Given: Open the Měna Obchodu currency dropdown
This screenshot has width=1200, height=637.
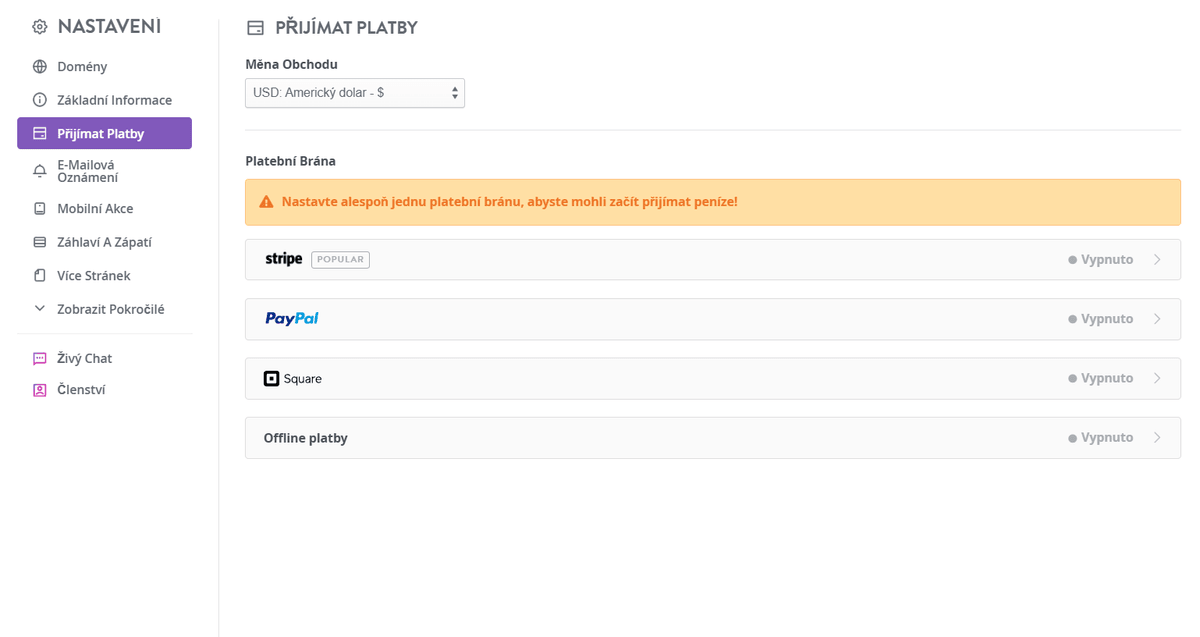Looking at the screenshot, I should 355,93.
